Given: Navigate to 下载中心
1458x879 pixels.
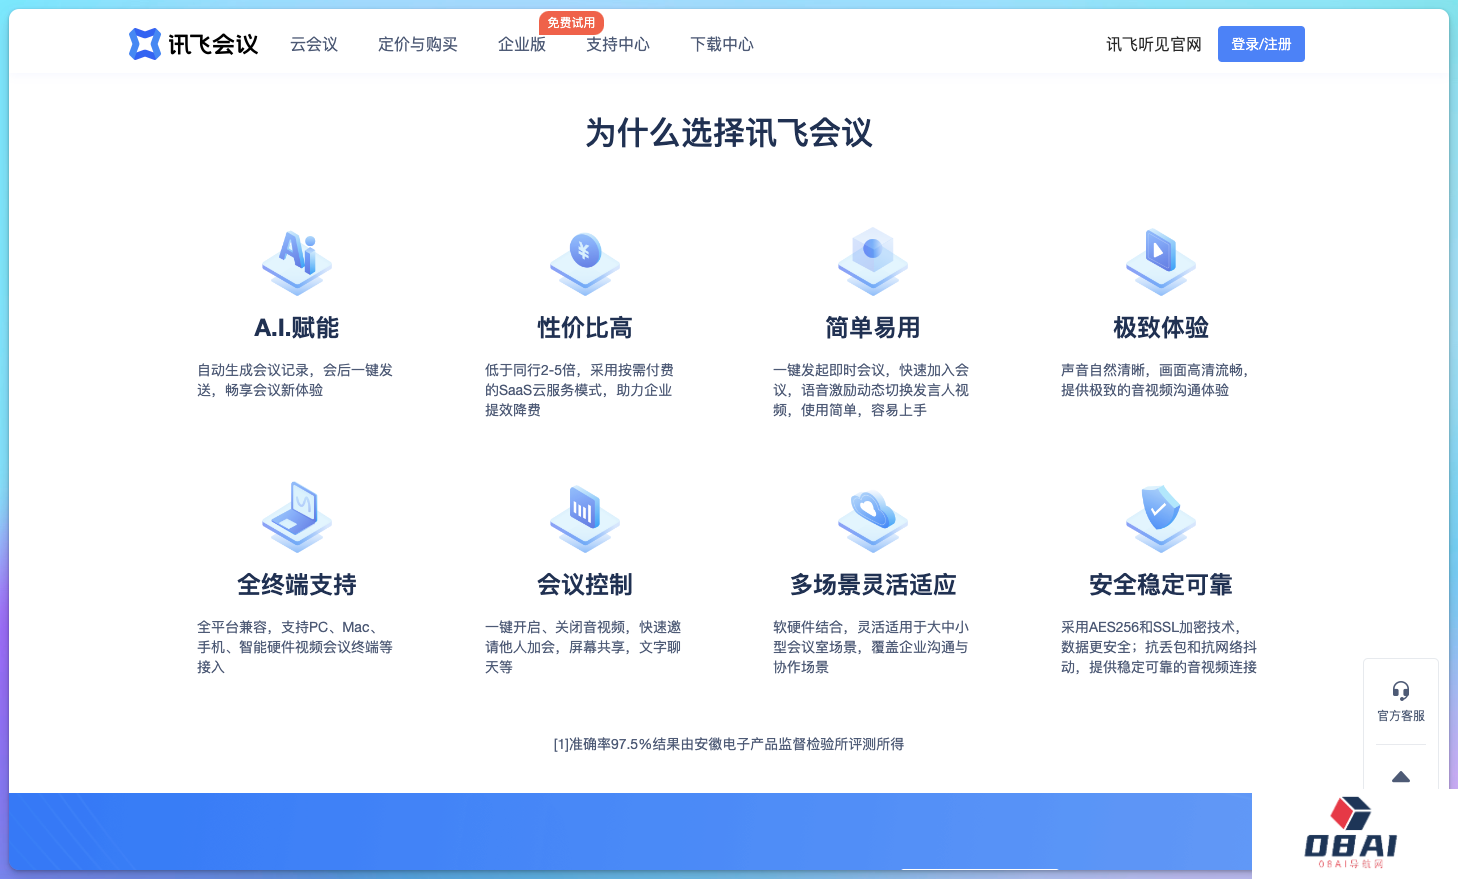Looking at the screenshot, I should tap(722, 44).
